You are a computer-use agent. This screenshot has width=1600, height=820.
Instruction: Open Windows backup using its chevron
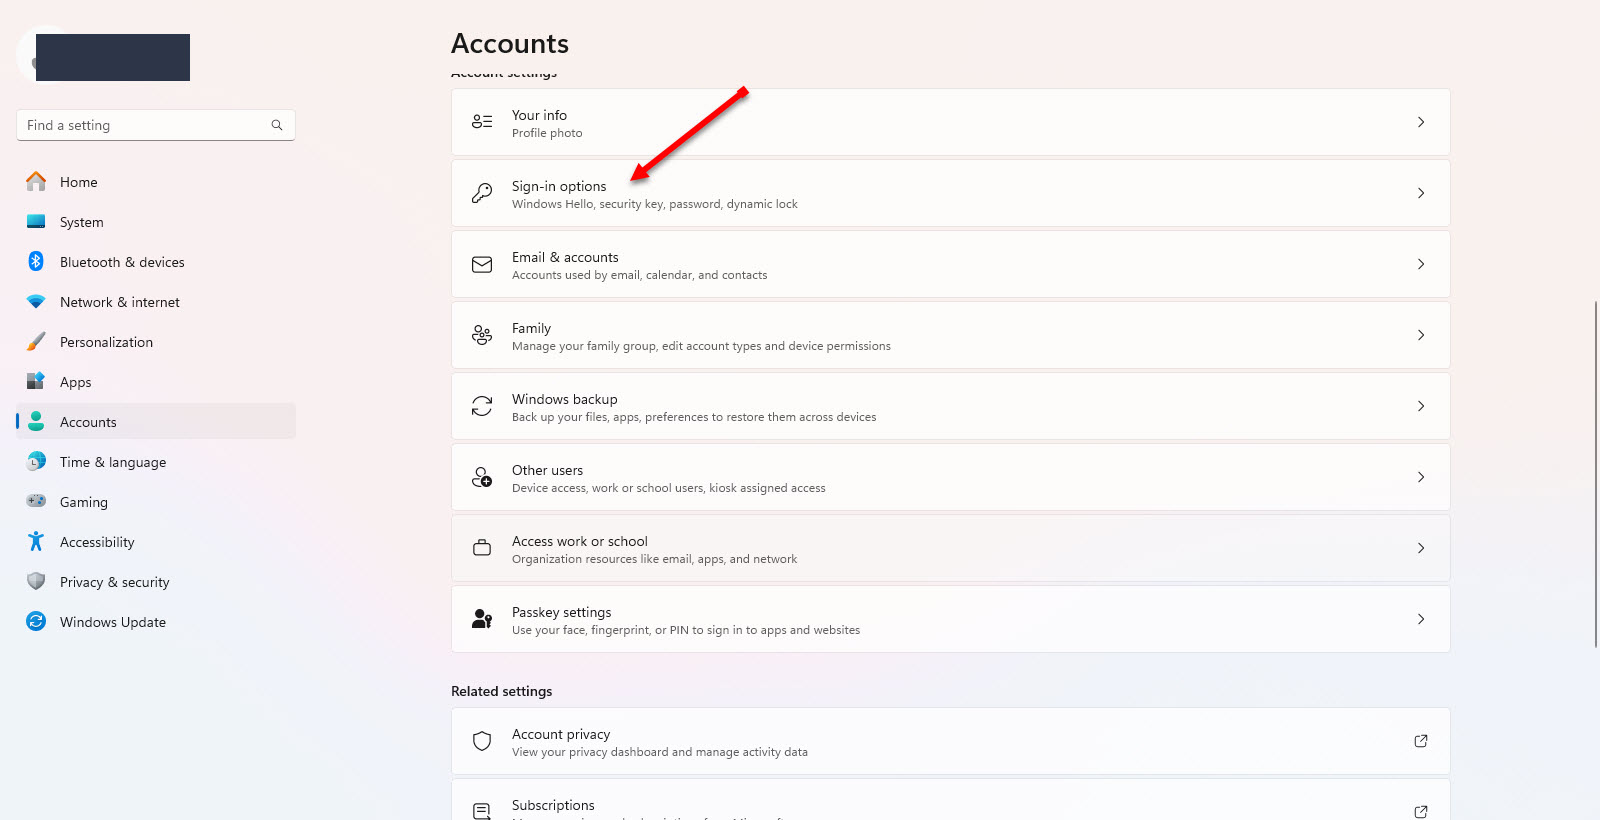click(1420, 406)
